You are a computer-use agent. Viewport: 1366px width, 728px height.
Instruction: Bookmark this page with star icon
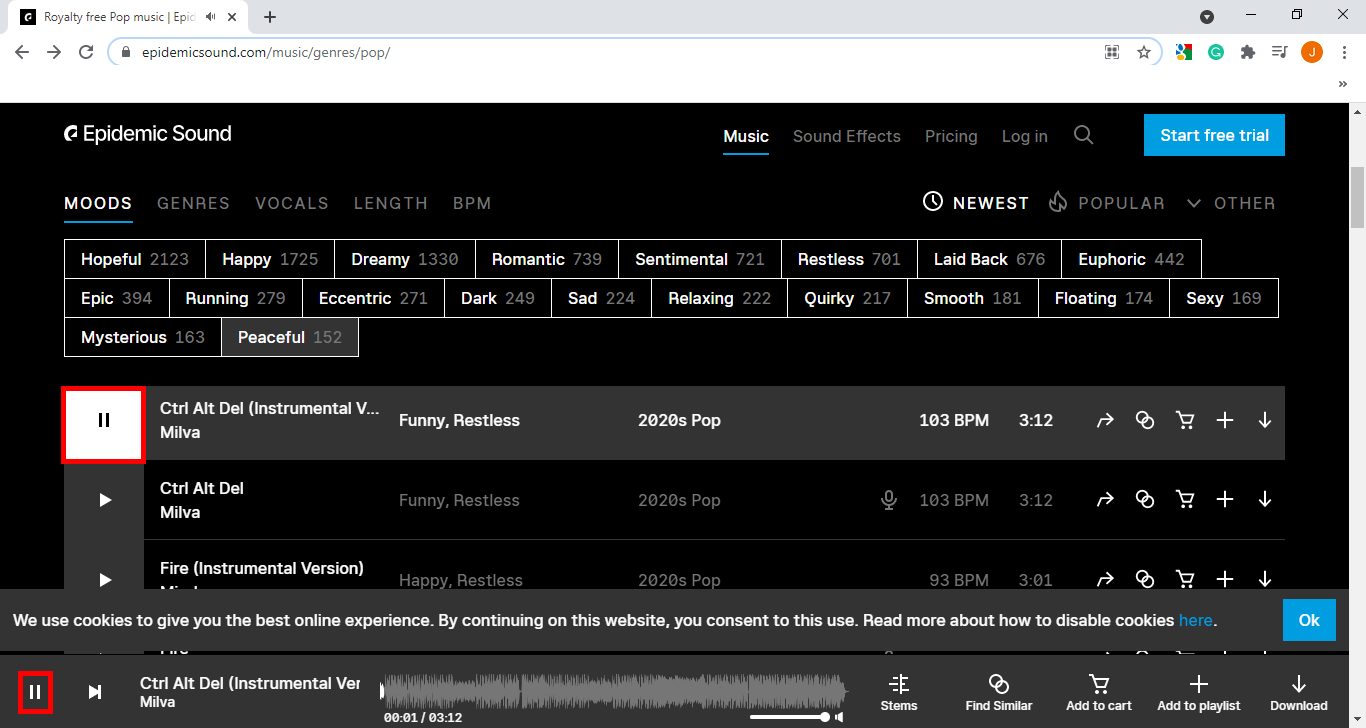tap(1144, 52)
